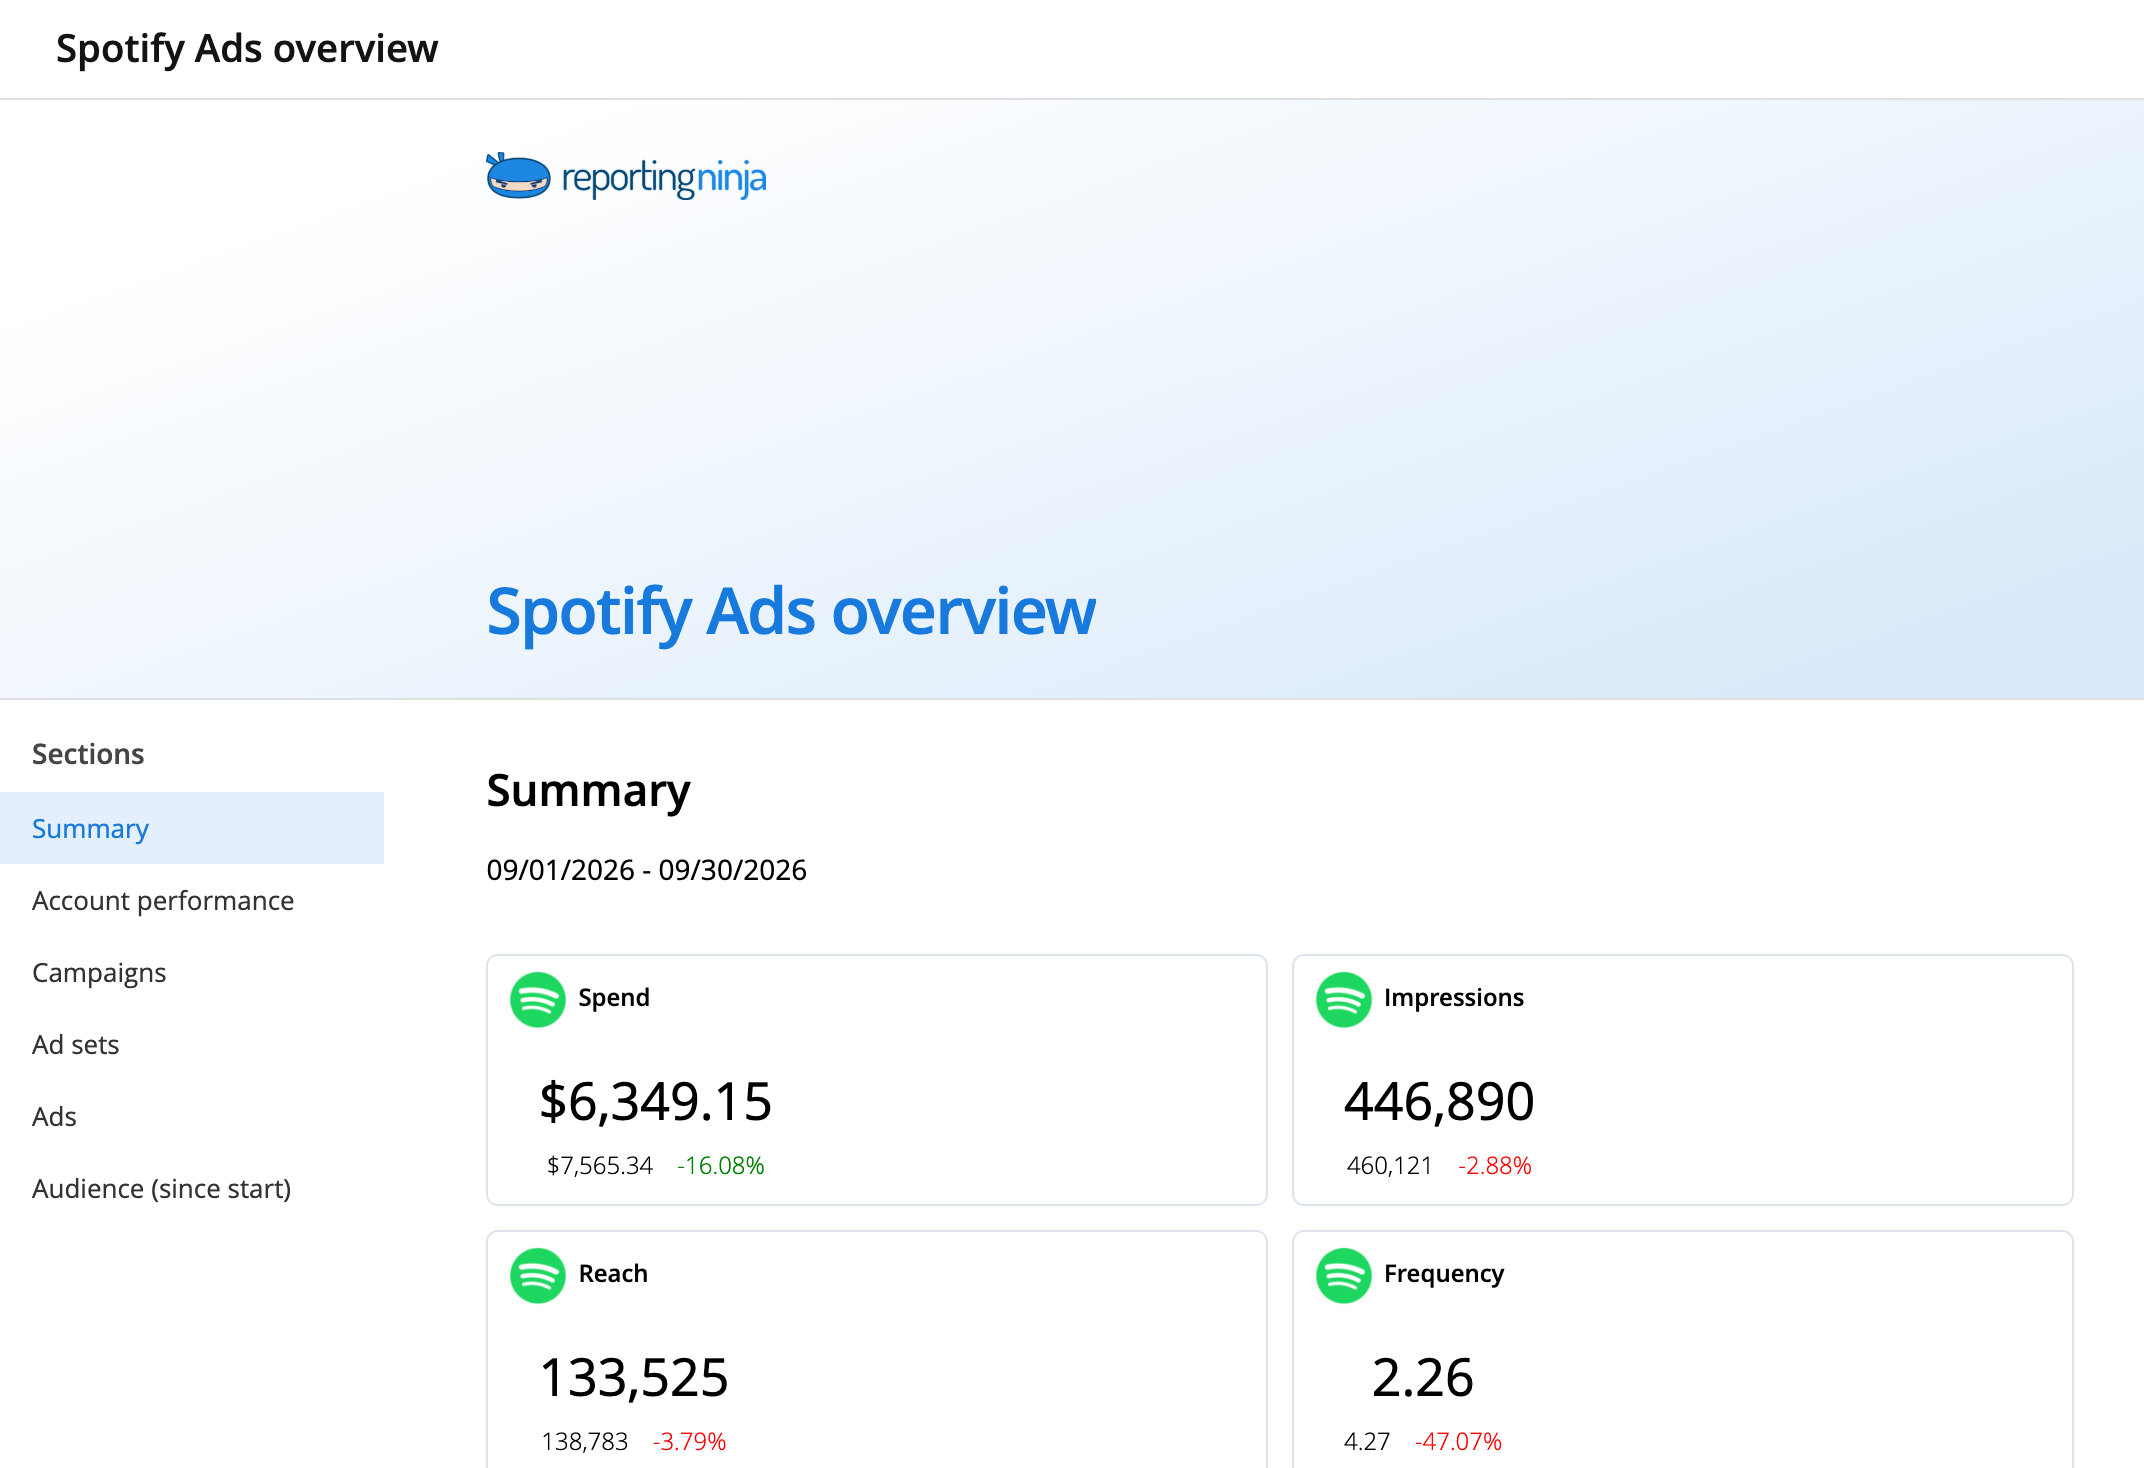The height and width of the screenshot is (1468, 2144).
Task: Click the -16.08% spend change
Action: click(x=721, y=1166)
